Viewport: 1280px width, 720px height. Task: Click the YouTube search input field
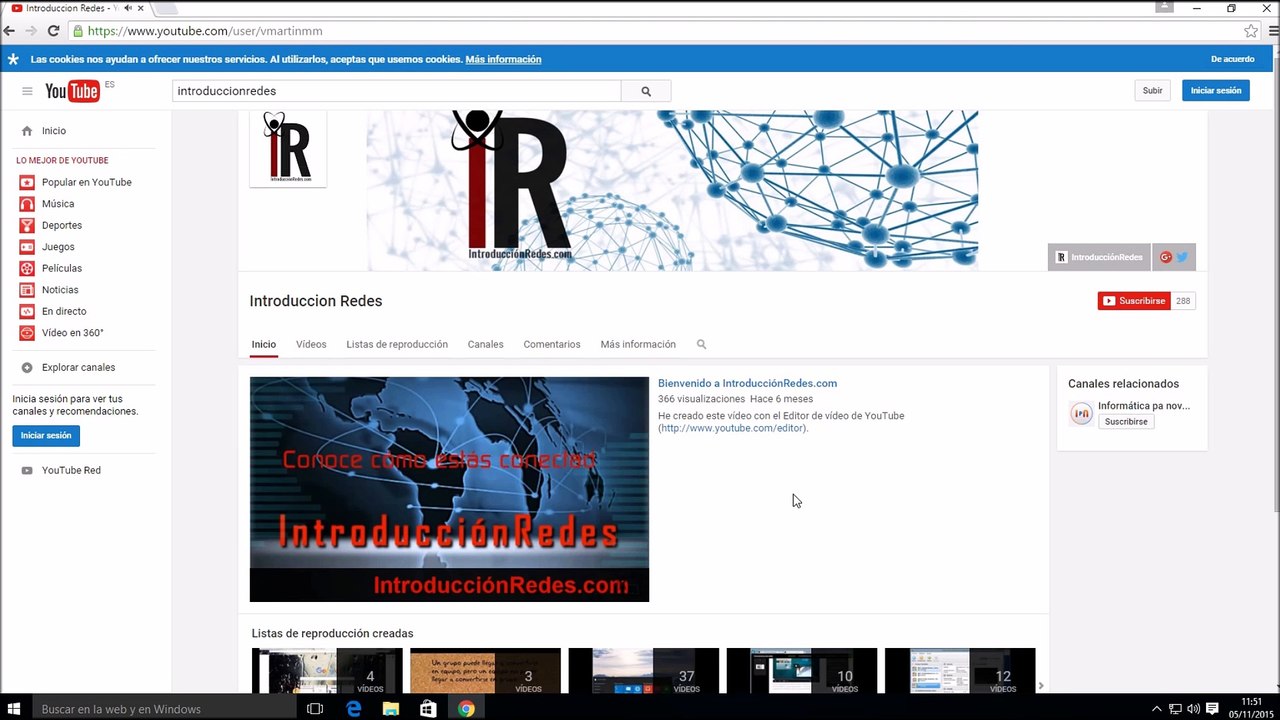396,91
